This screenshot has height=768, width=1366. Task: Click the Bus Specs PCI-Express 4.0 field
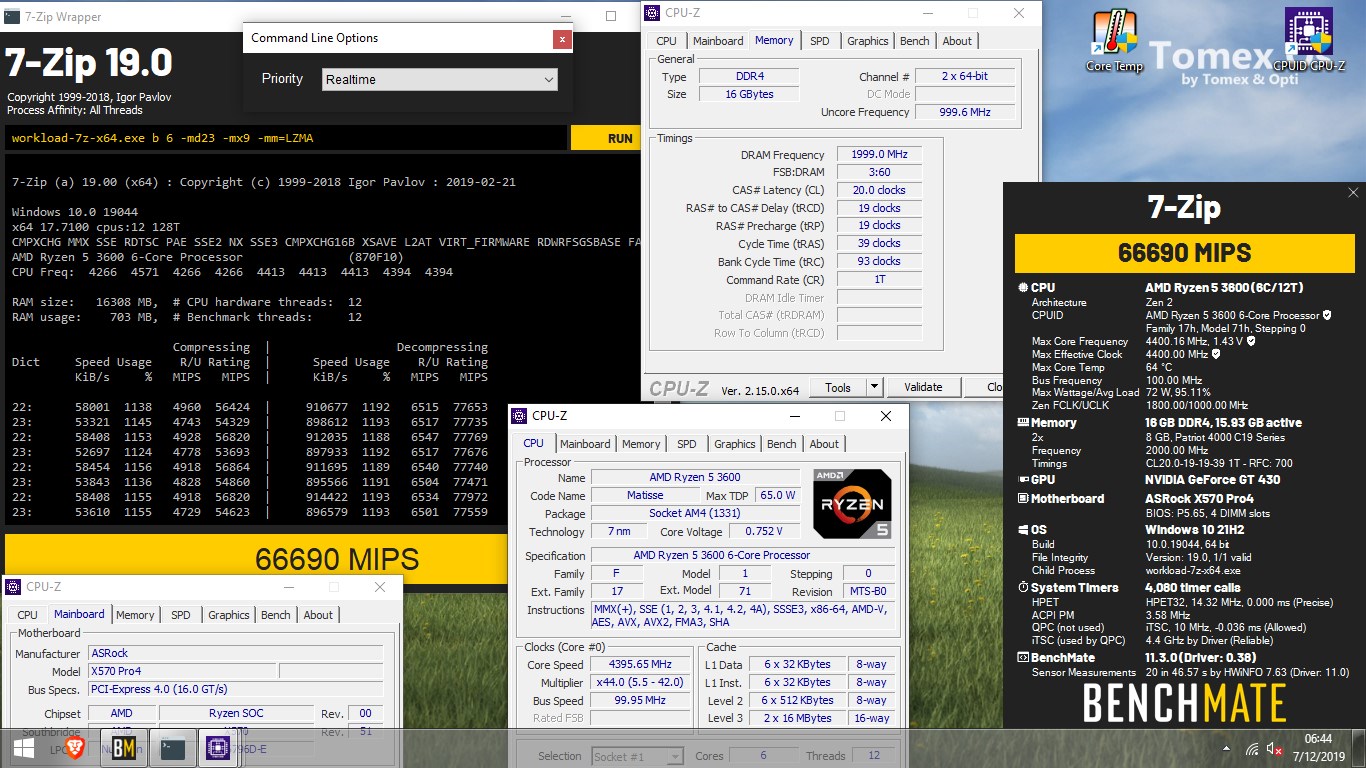[x=236, y=689]
